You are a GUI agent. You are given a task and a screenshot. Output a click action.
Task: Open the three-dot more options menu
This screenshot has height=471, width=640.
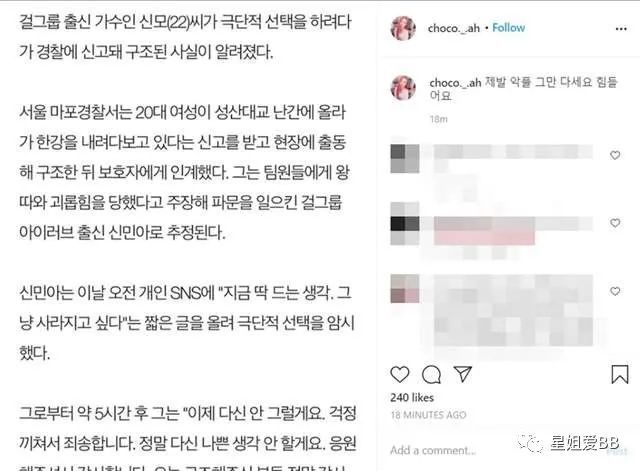point(621,29)
